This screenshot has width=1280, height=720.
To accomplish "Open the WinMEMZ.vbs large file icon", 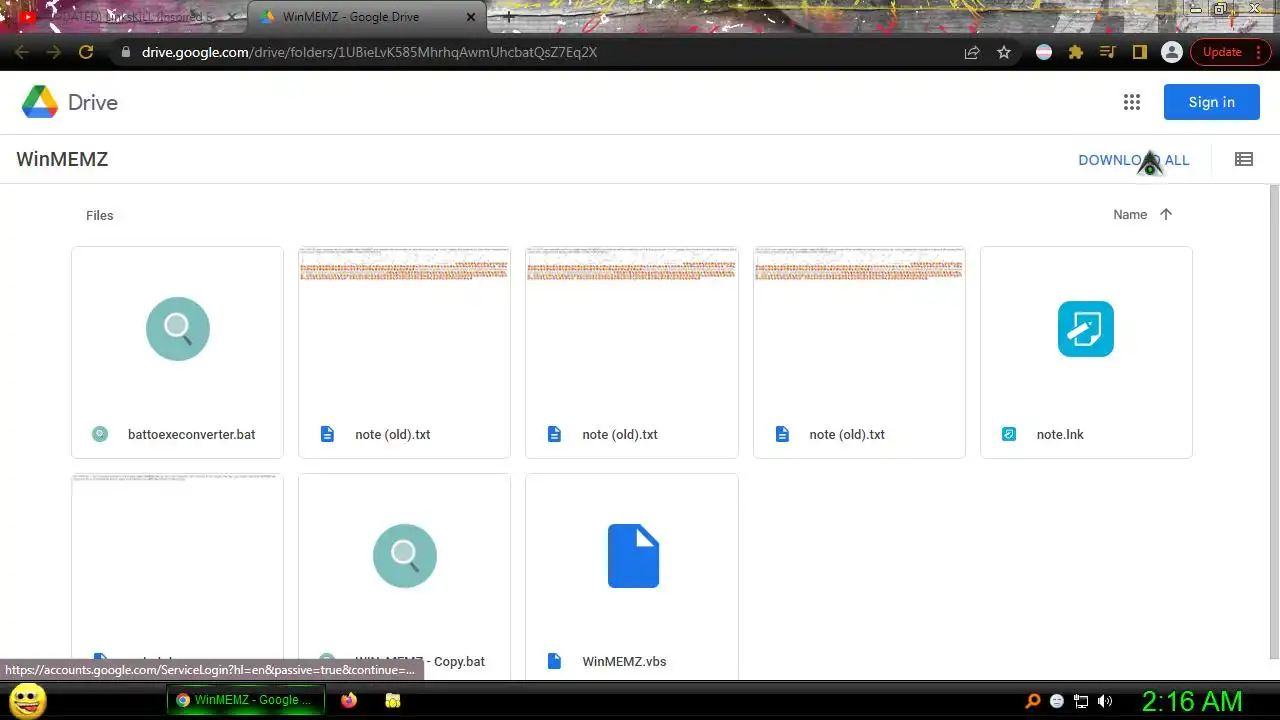I will (633, 556).
